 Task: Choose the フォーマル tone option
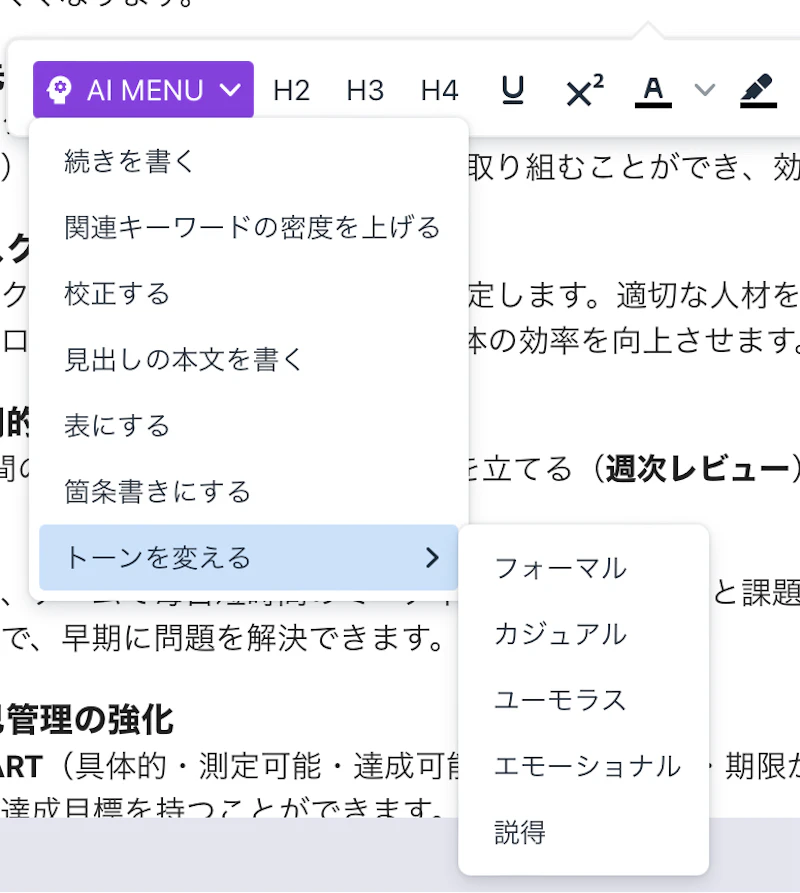pyautogui.click(x=560, y=568)
